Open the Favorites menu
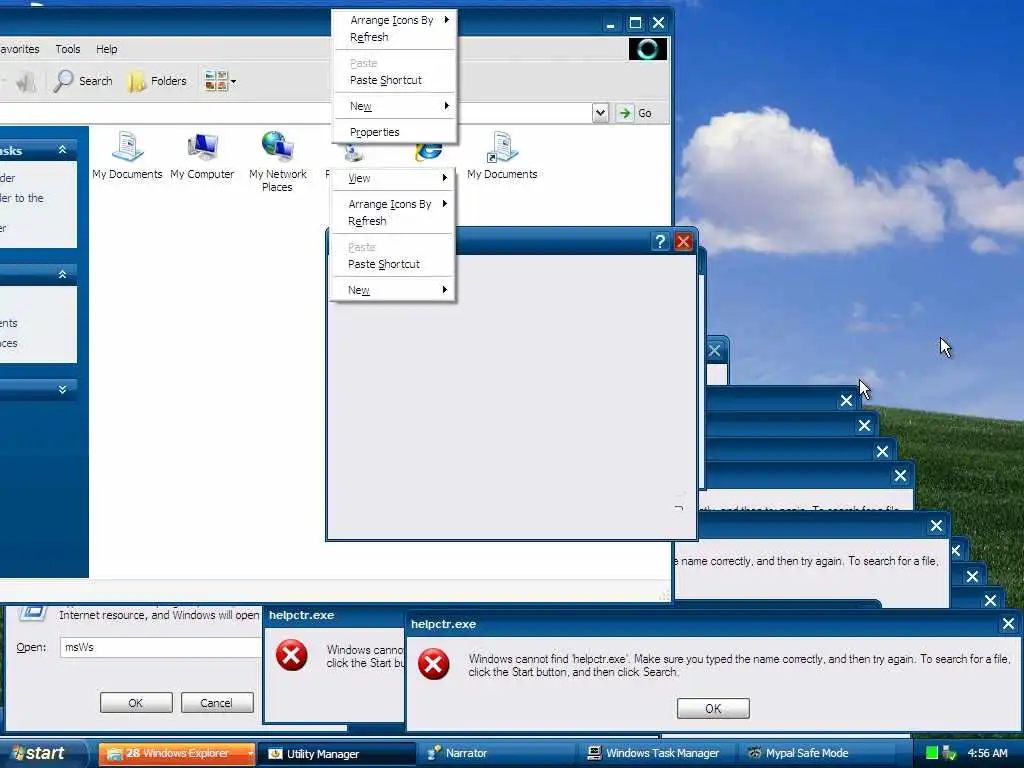The height and width of the screenshot is (768, 1024). [x=20, y=49]
